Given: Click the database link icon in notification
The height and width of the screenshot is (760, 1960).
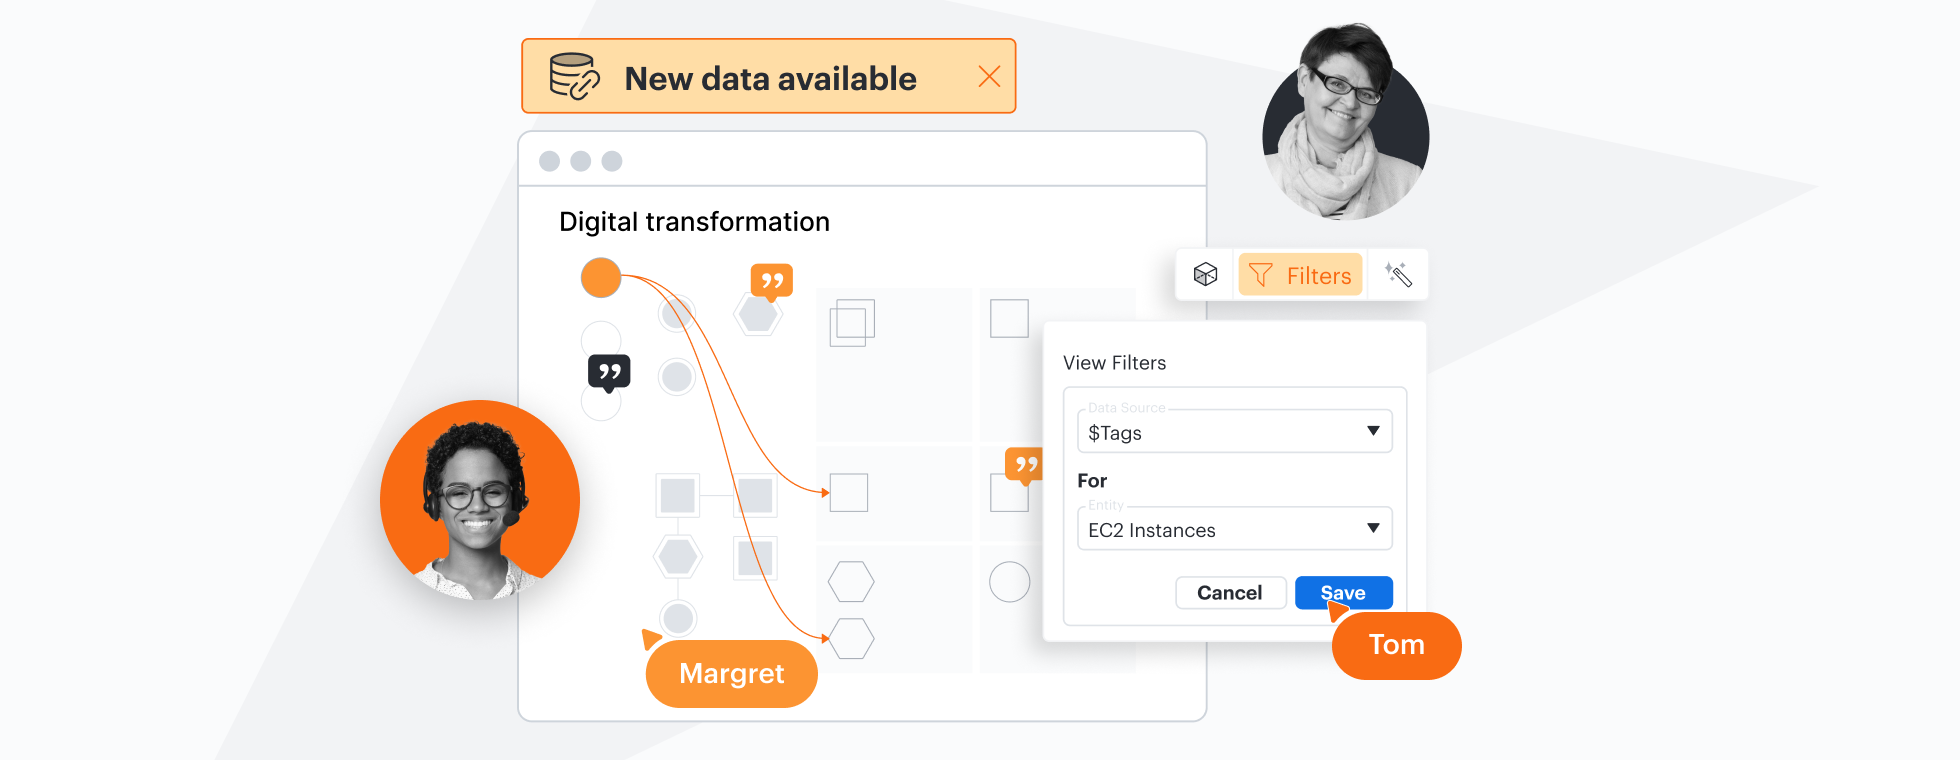Looking at the screenshot, I should [x=574, y=77].
